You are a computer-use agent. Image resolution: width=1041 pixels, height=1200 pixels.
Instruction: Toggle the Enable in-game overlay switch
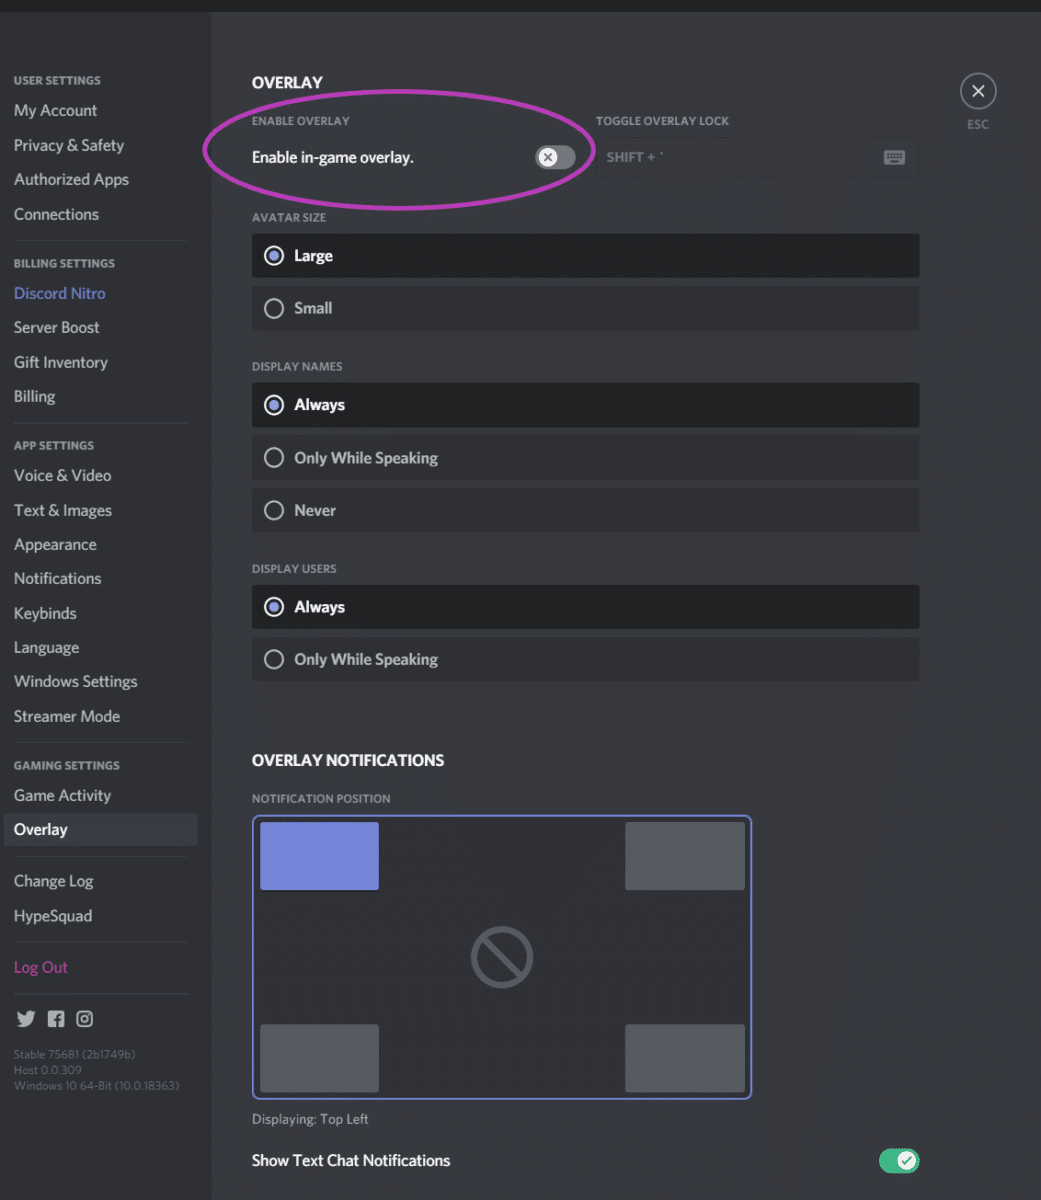[555, 157]
